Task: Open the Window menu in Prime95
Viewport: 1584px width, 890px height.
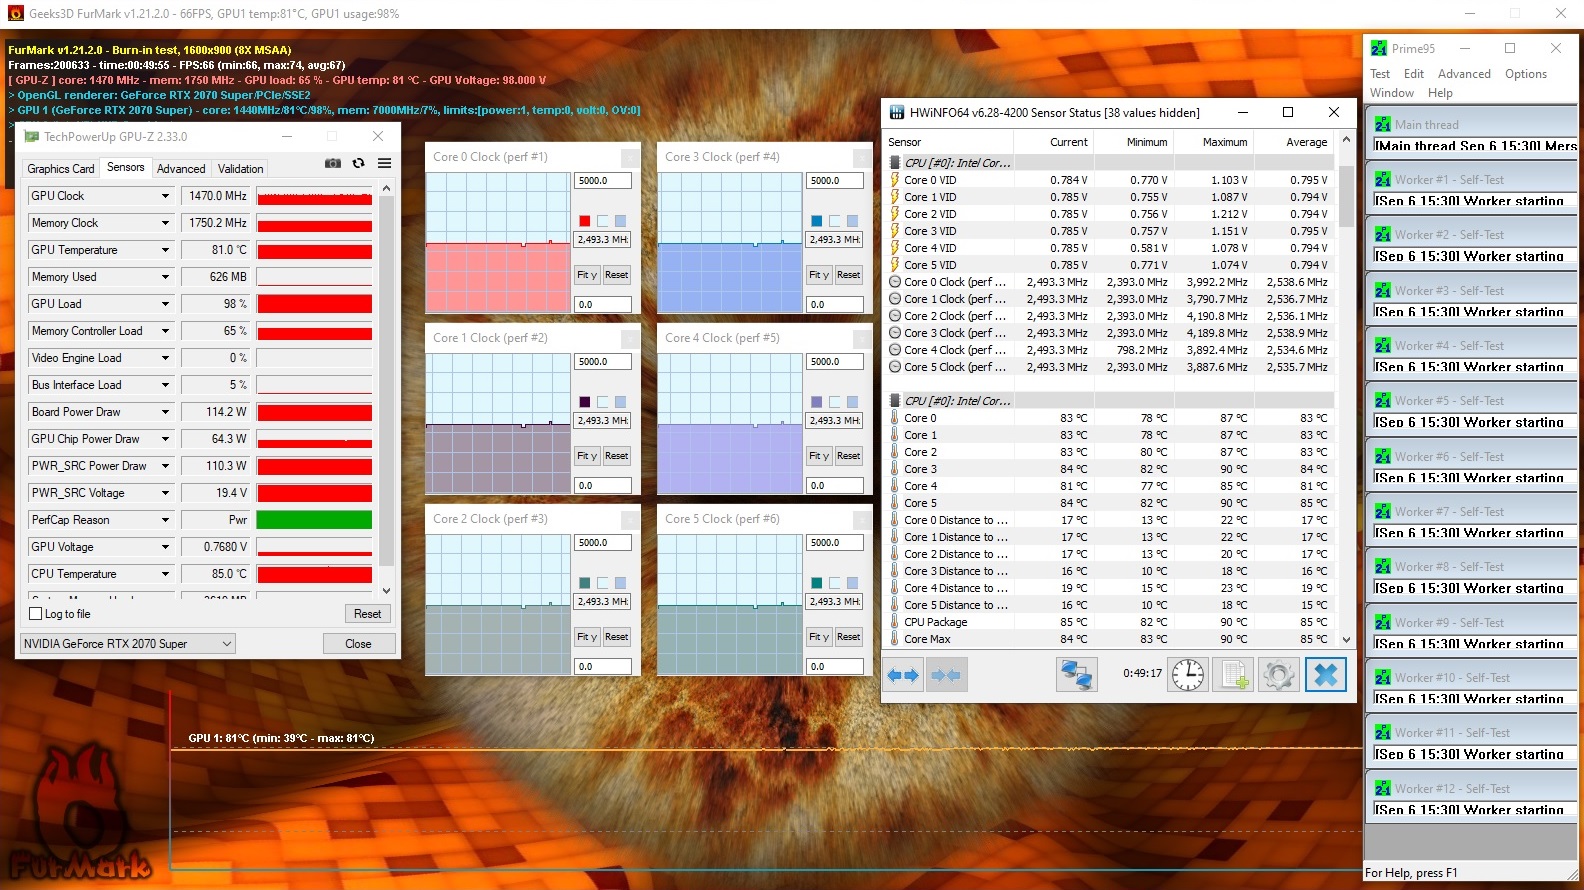Action: click(x=1392, y=93)
